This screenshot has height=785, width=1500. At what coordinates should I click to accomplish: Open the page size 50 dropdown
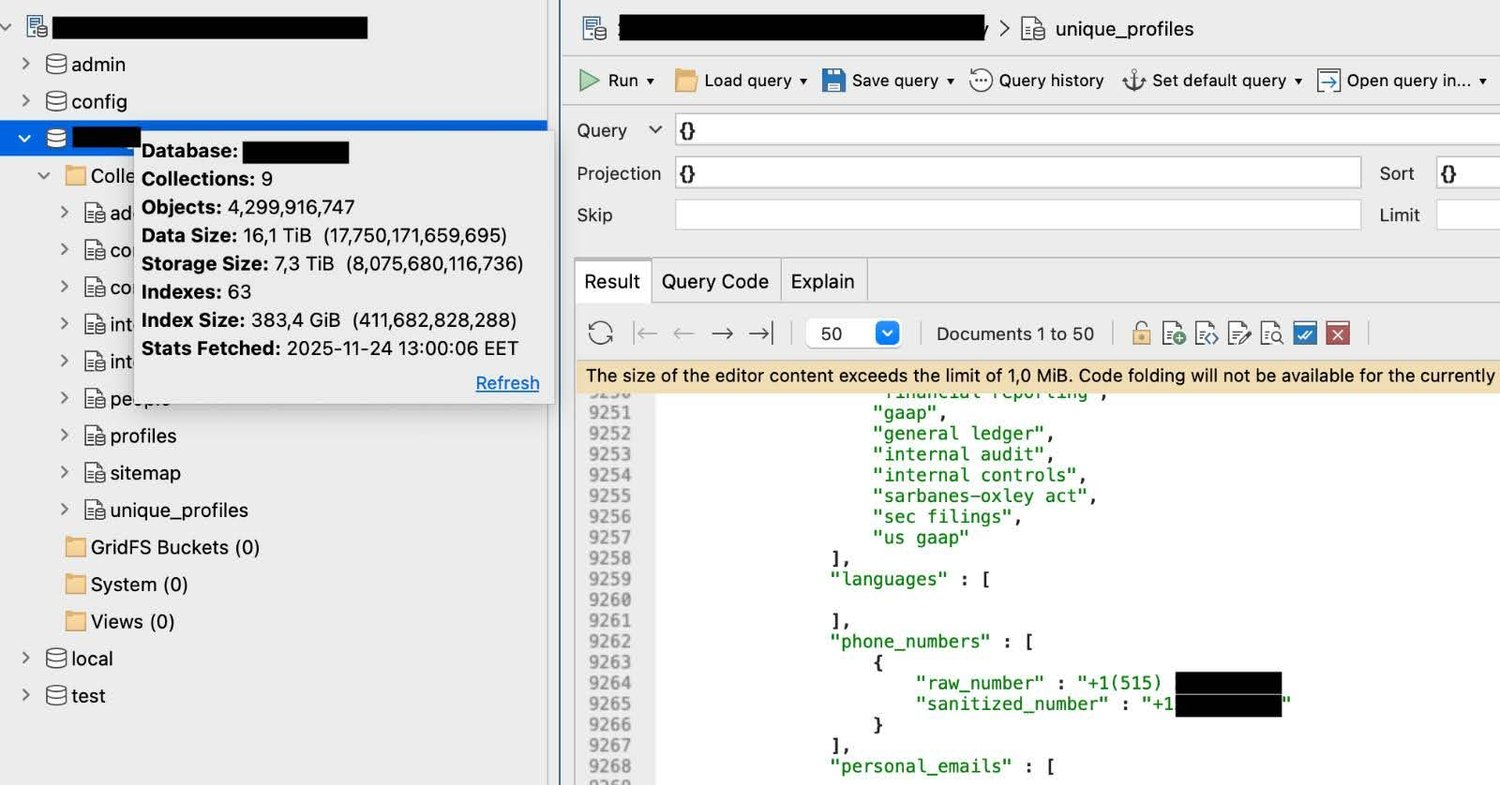pyautogui.click(x=887, y=334)
